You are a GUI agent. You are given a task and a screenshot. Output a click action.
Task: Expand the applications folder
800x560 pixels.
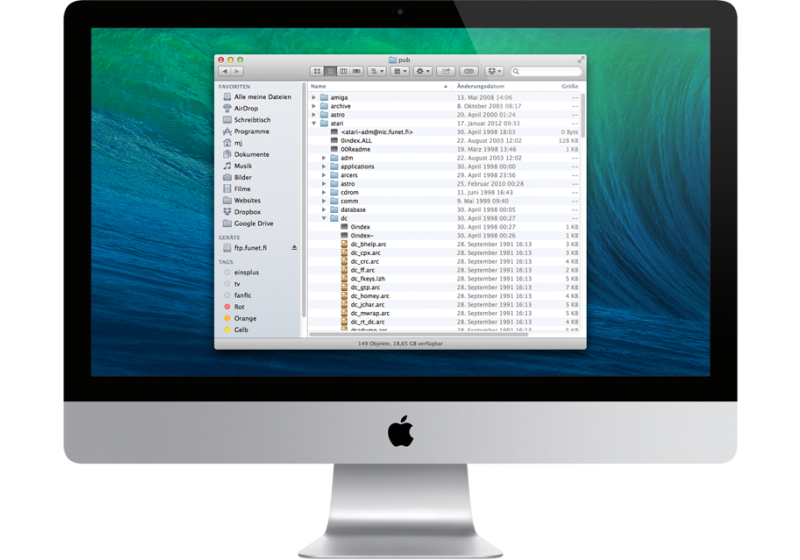click(324, 166)
